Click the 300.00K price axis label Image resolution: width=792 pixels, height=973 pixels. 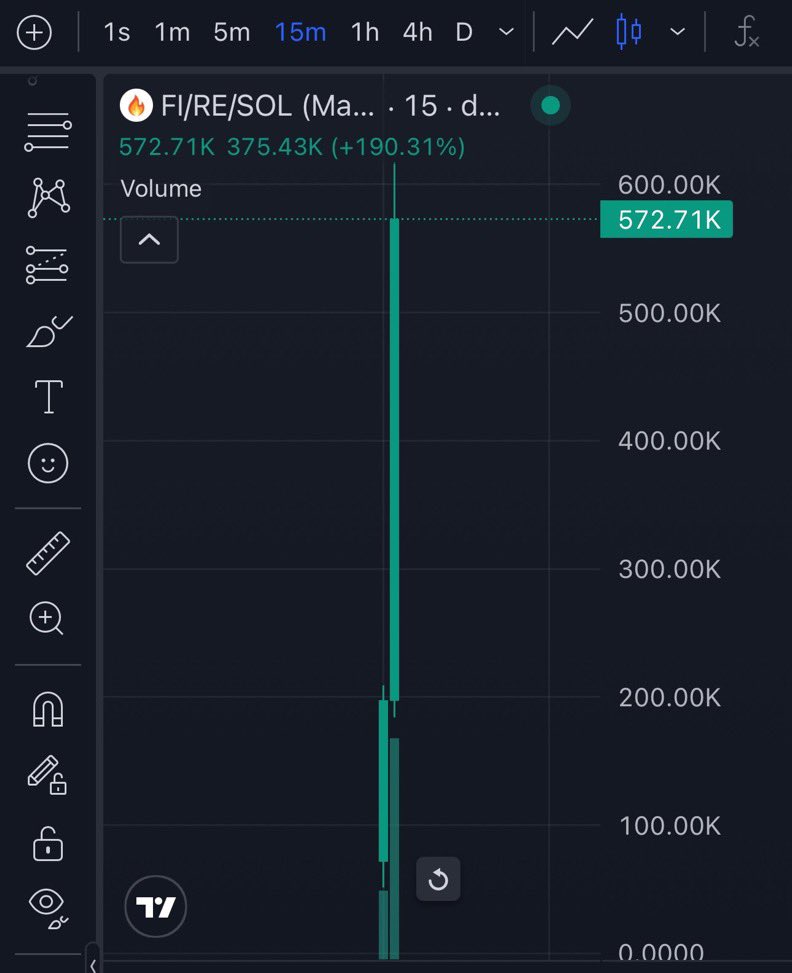tap(669, 570)
